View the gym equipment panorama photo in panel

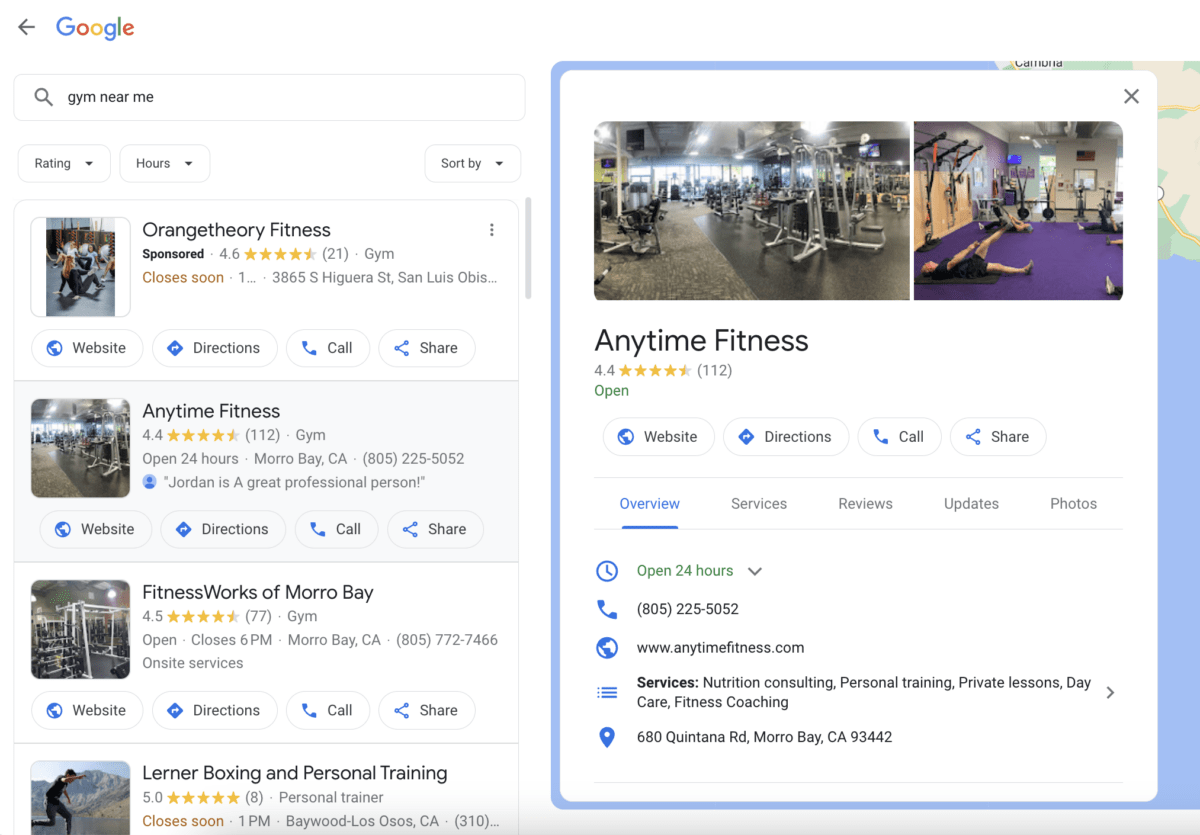[x=752, y=211]
